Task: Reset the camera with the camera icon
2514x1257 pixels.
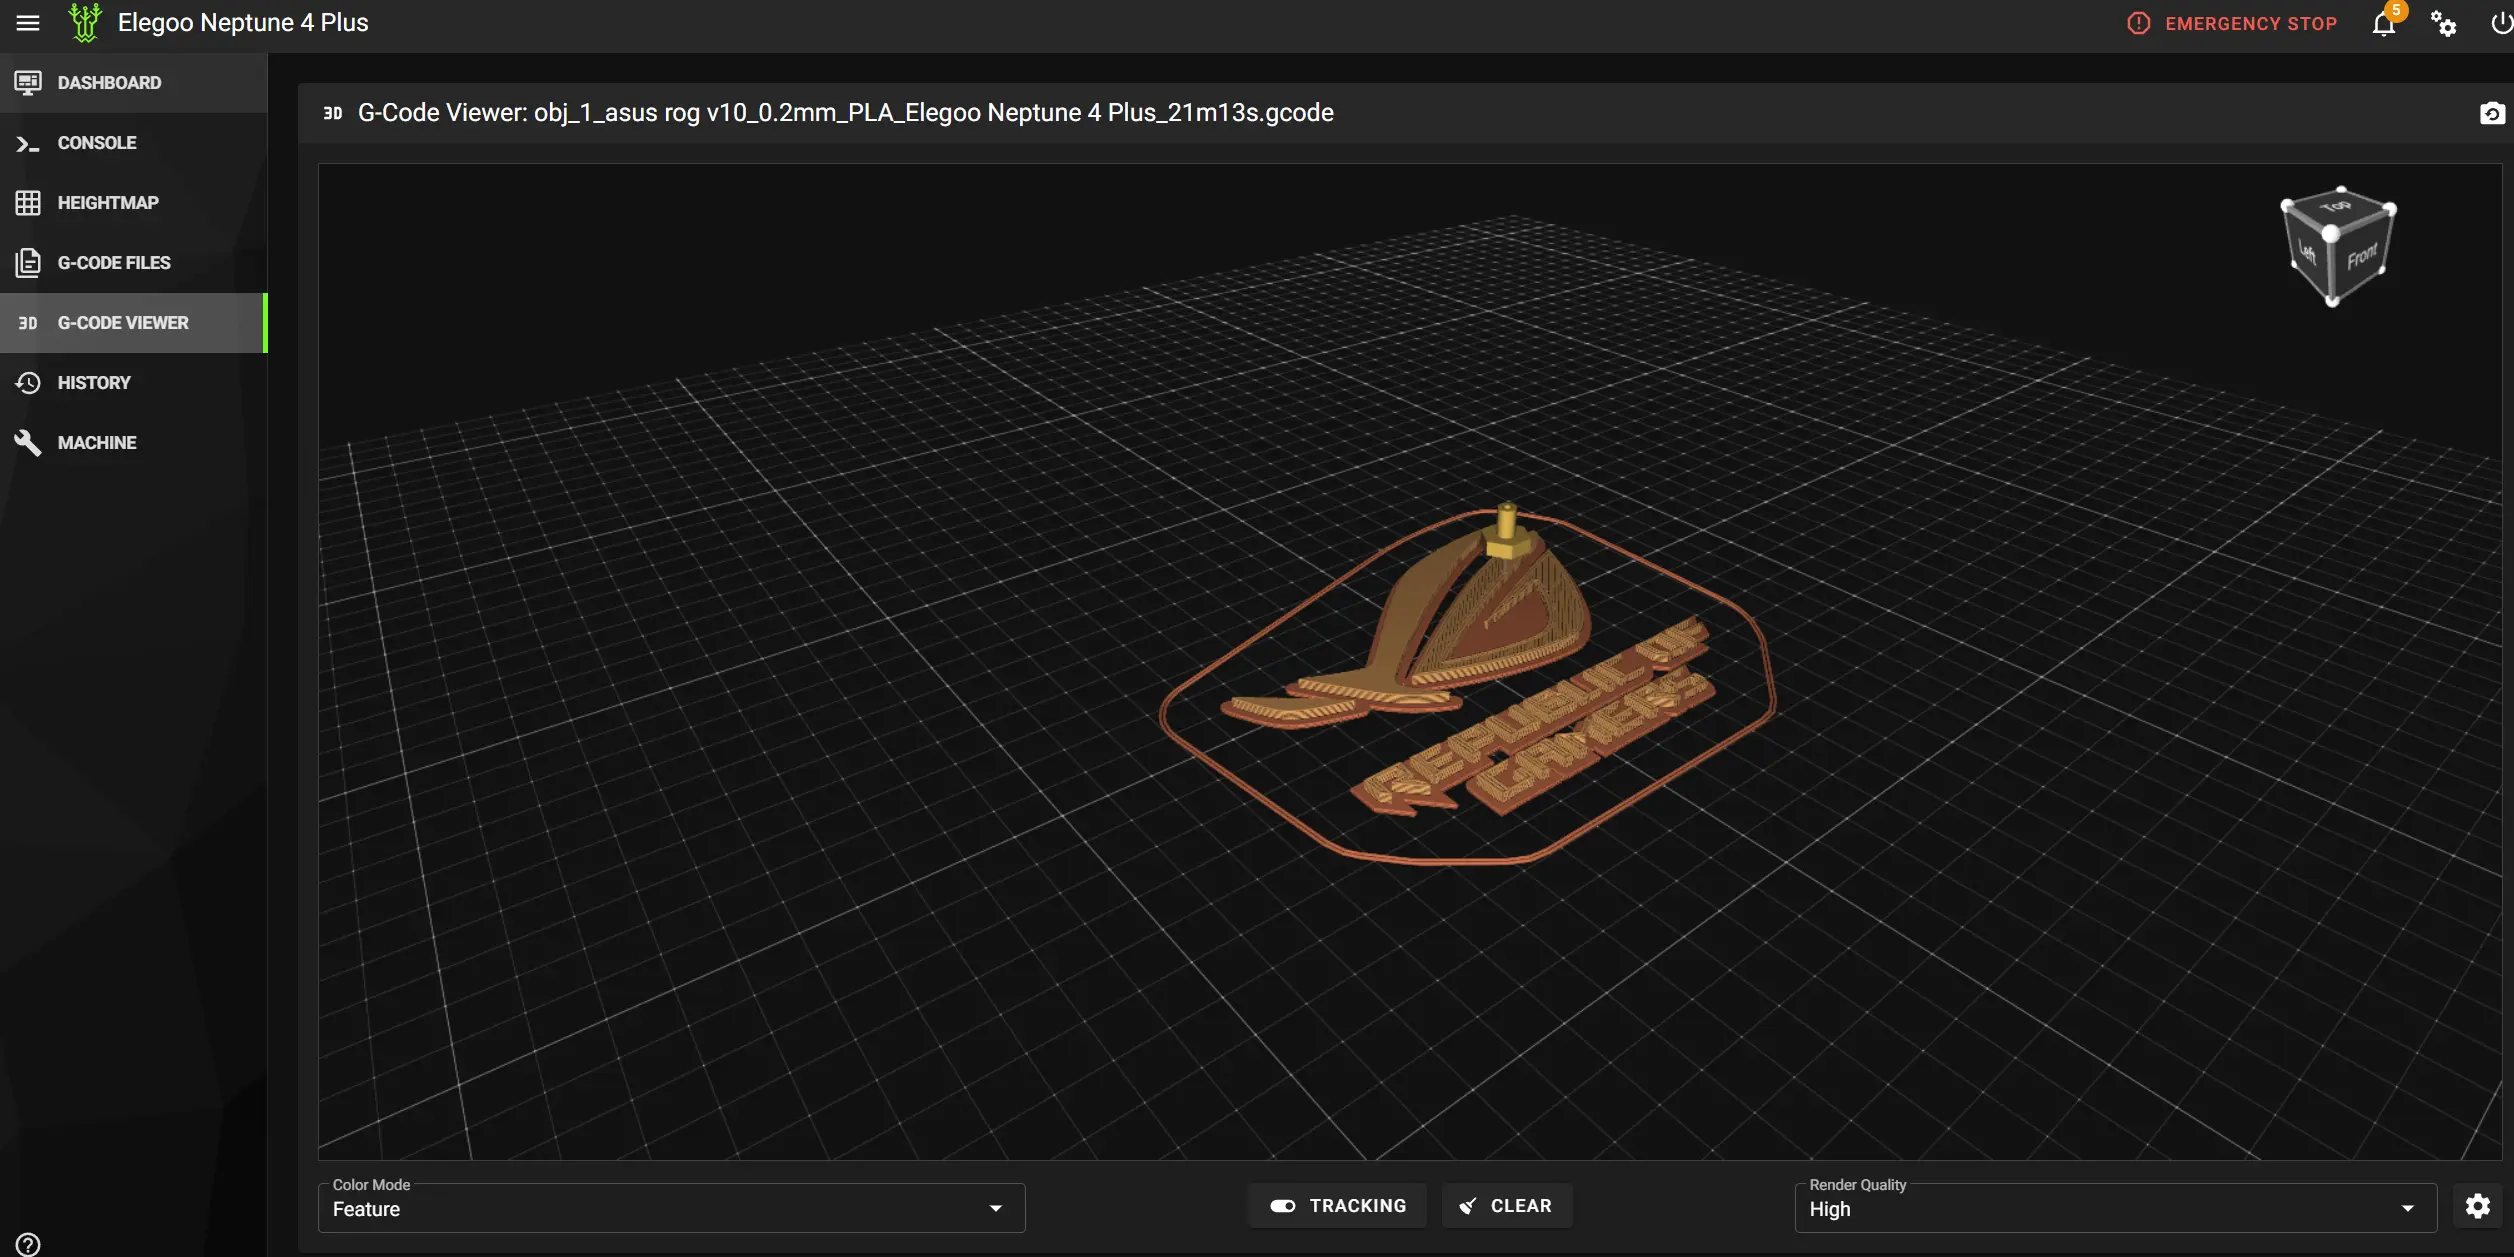Action: pos(2492,113)
